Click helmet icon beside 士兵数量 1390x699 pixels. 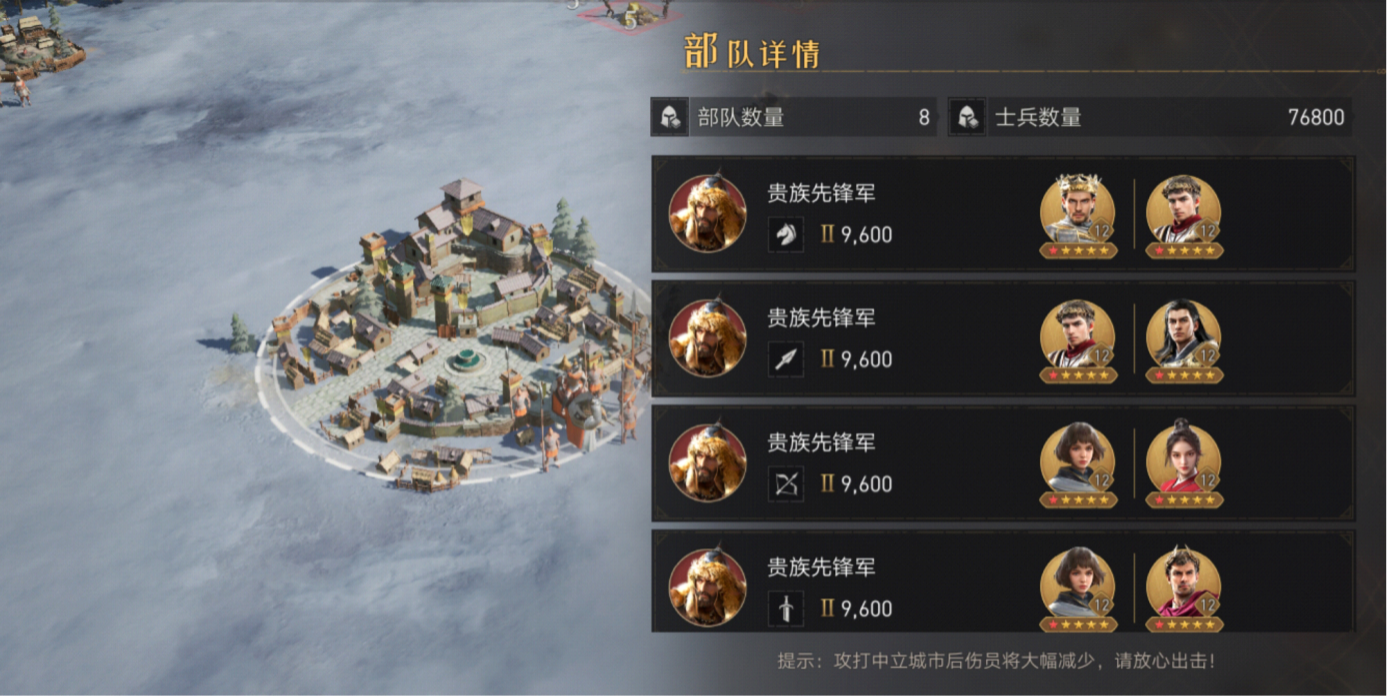[x=966, y=118]
